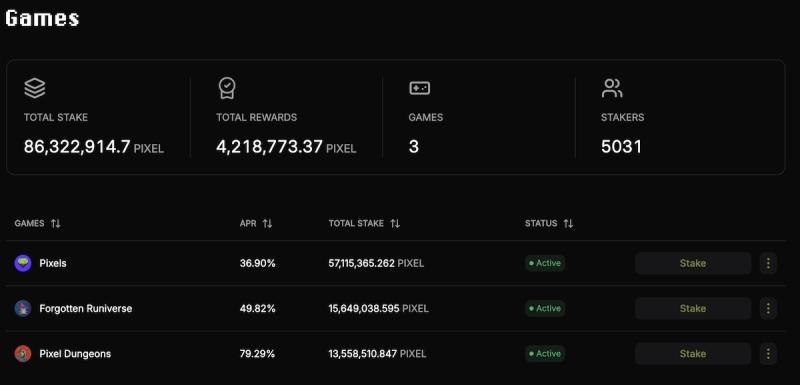The width and height of the screenshot is (800, 385).
Task: Click the Forgotten Runiverse game logo
Action: [23, 309]
